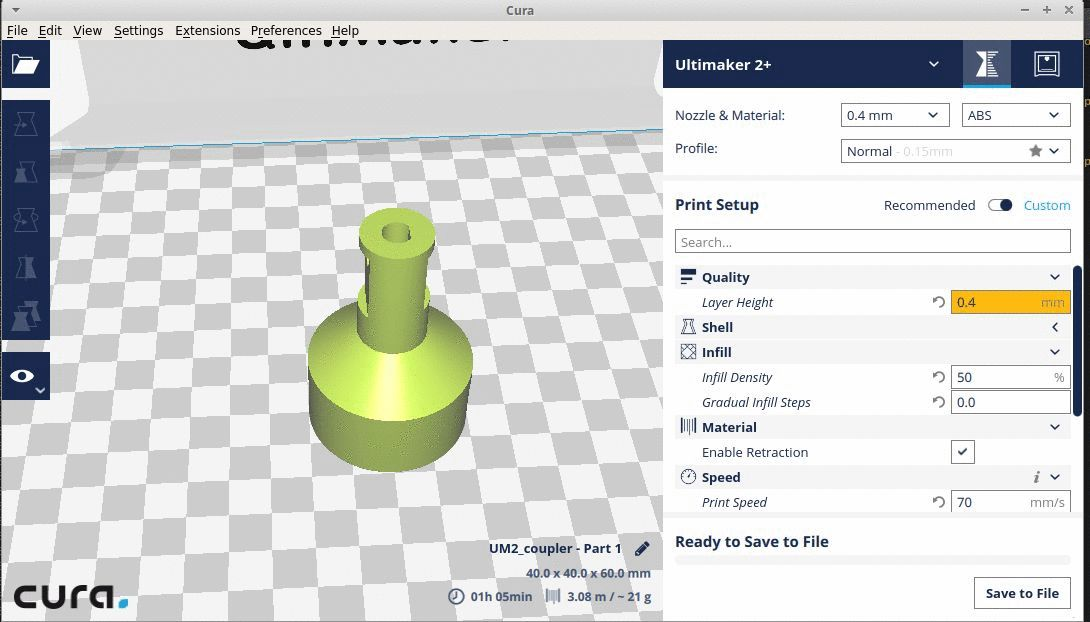This screenshot has height=622, width=1090.
Task: Click the 40.0 x 40.0 x 60.0 mm dimensions
Action: click(x=588, y=574)
